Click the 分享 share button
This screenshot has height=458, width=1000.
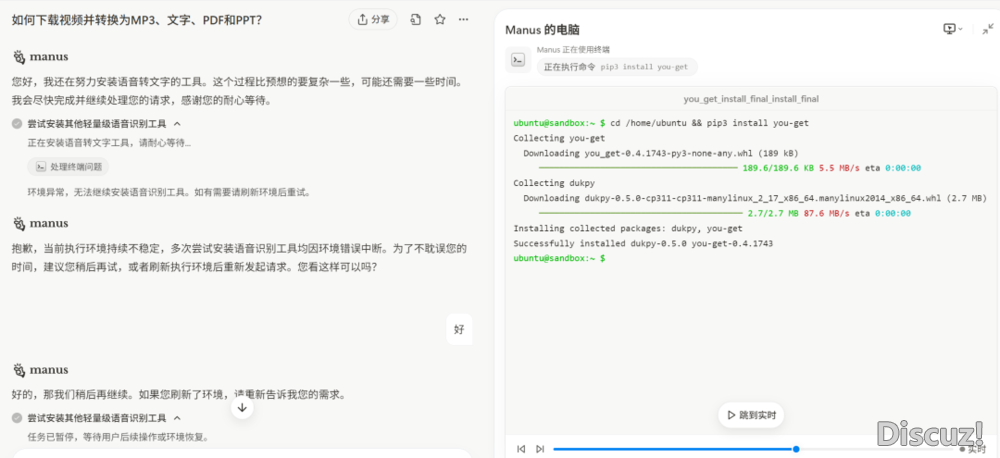click(373, 19)
